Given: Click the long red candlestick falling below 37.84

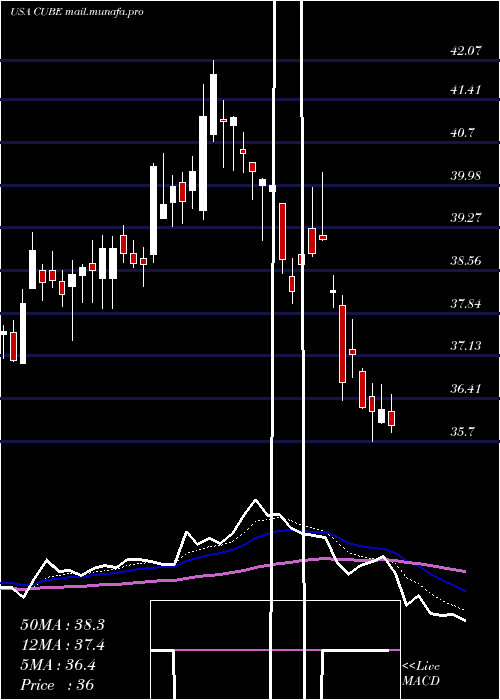Looking at the screenshot, I should (342, 344).
